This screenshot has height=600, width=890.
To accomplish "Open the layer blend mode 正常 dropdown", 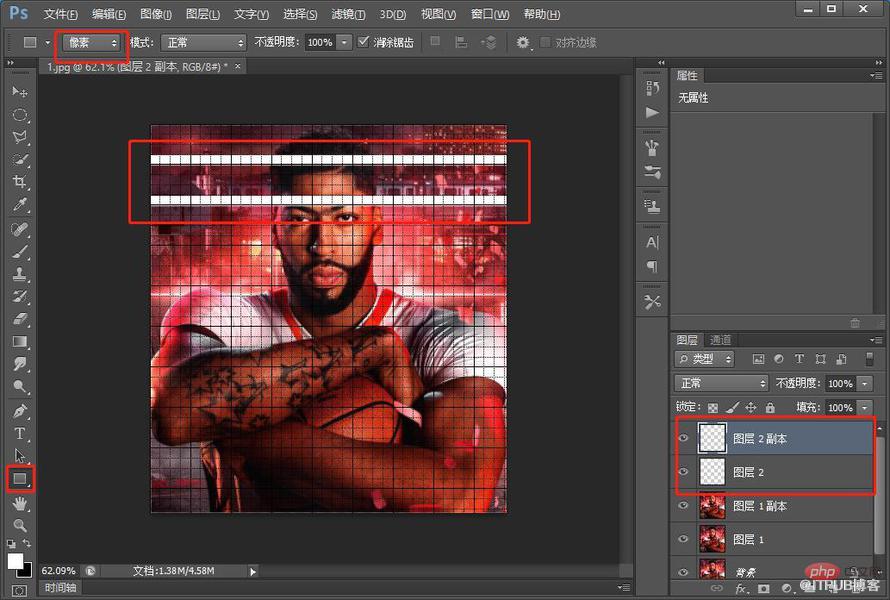I will (x=721, y=384).
